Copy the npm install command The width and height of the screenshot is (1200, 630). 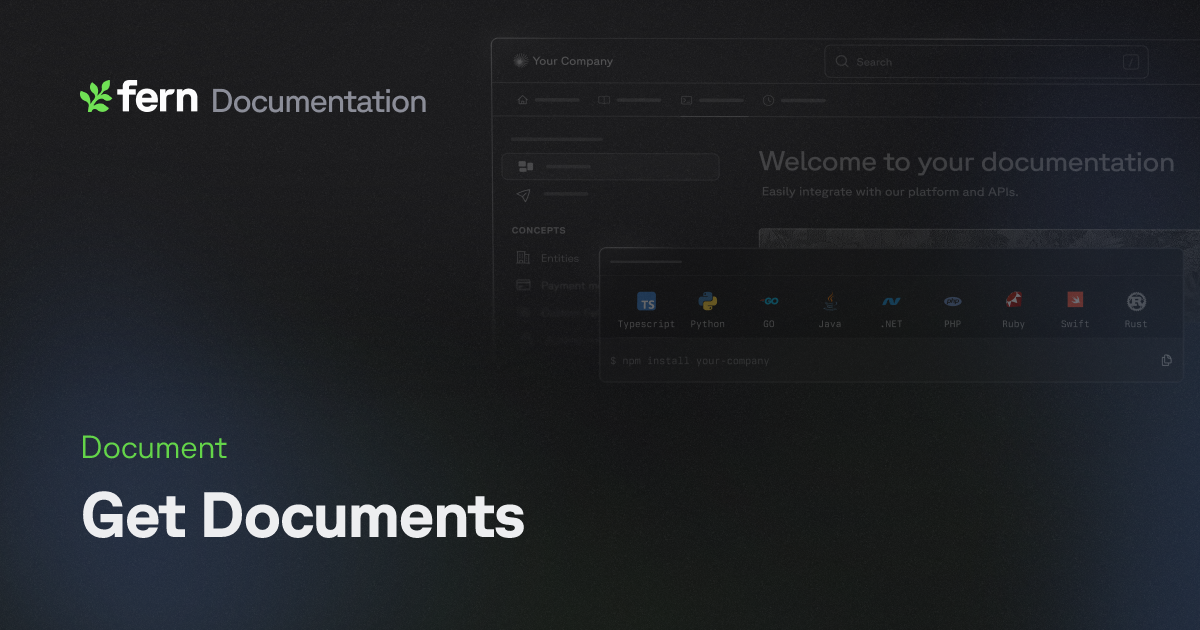click(x=1166, y=360)
